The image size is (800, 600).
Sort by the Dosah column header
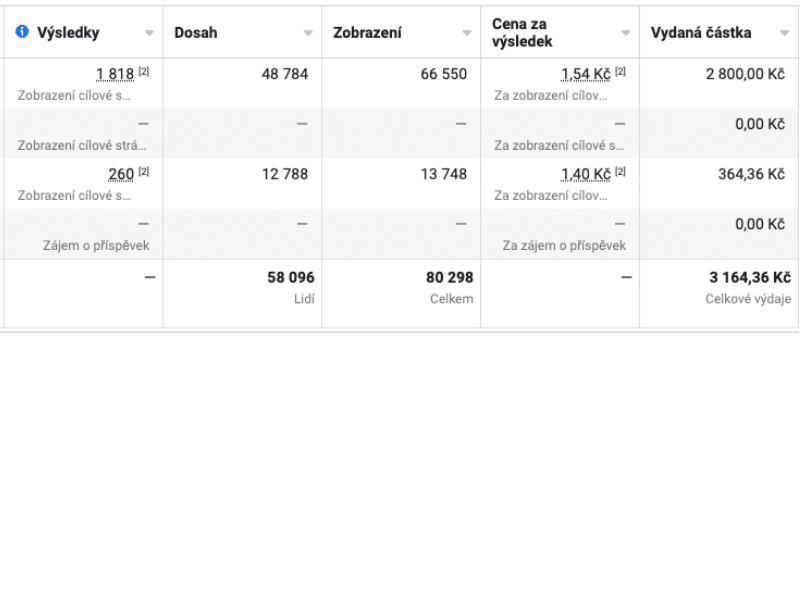pyautogui.click(x=196, y=33)
